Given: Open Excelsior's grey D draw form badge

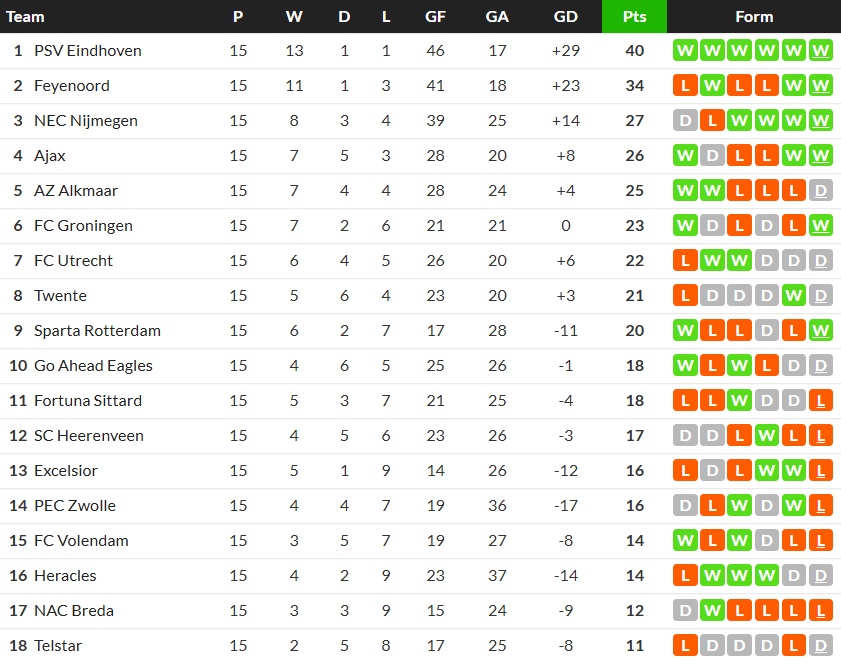Looking at the screenshot, I should pyautogui.click(x=712, y=471).
